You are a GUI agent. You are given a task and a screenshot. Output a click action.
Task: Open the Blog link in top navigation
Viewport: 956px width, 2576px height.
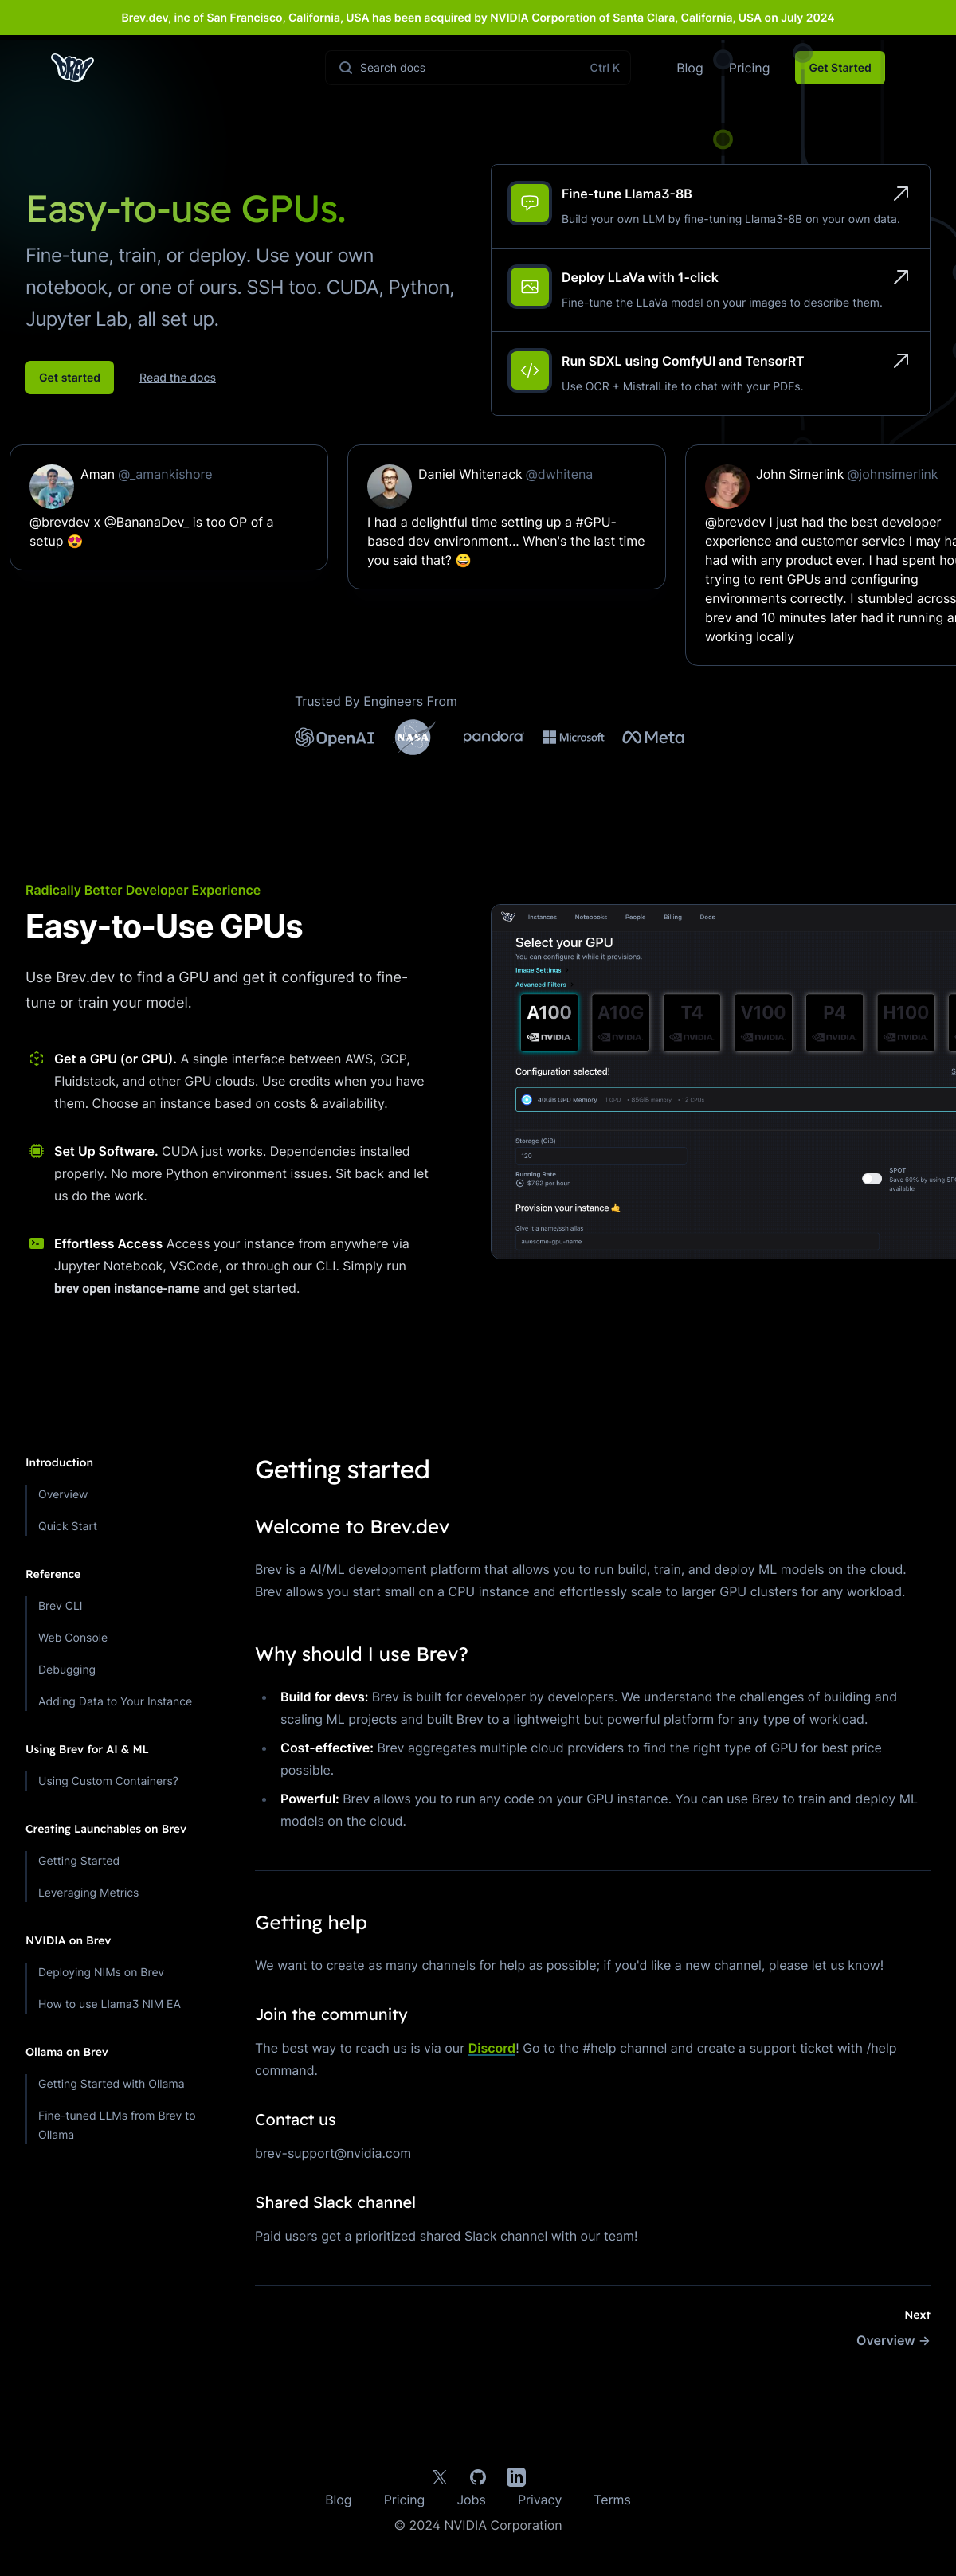689,68
